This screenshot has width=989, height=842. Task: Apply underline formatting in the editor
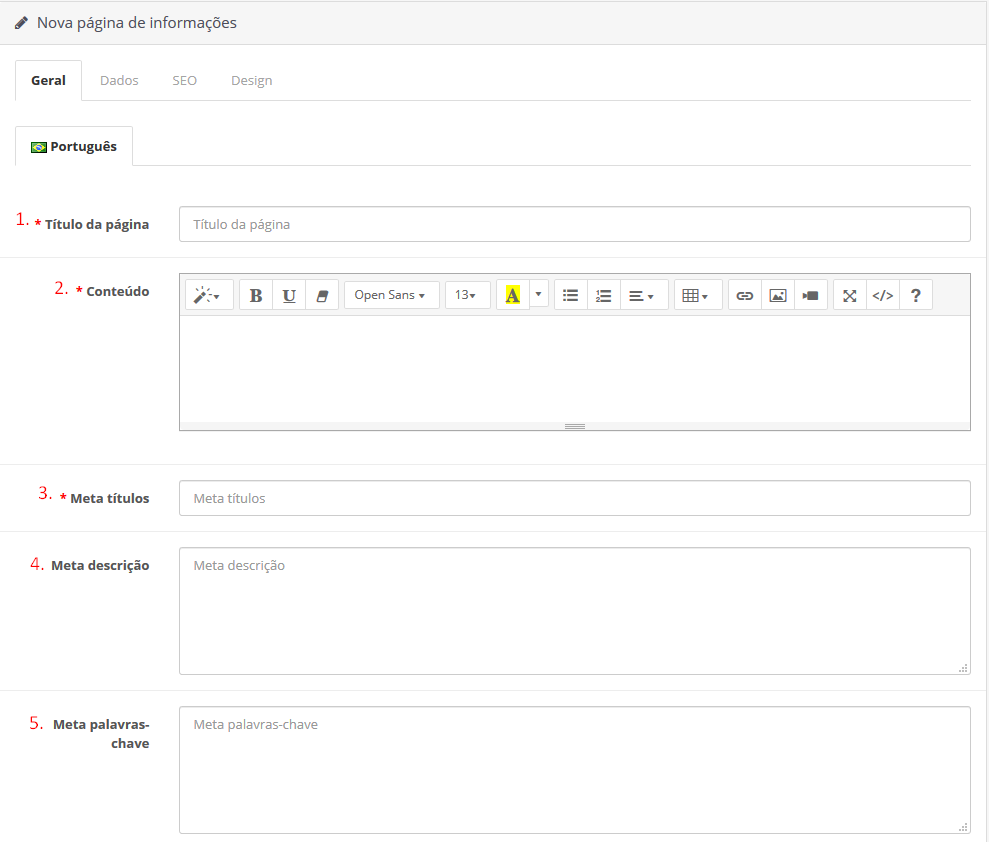[x=289, y=296]
